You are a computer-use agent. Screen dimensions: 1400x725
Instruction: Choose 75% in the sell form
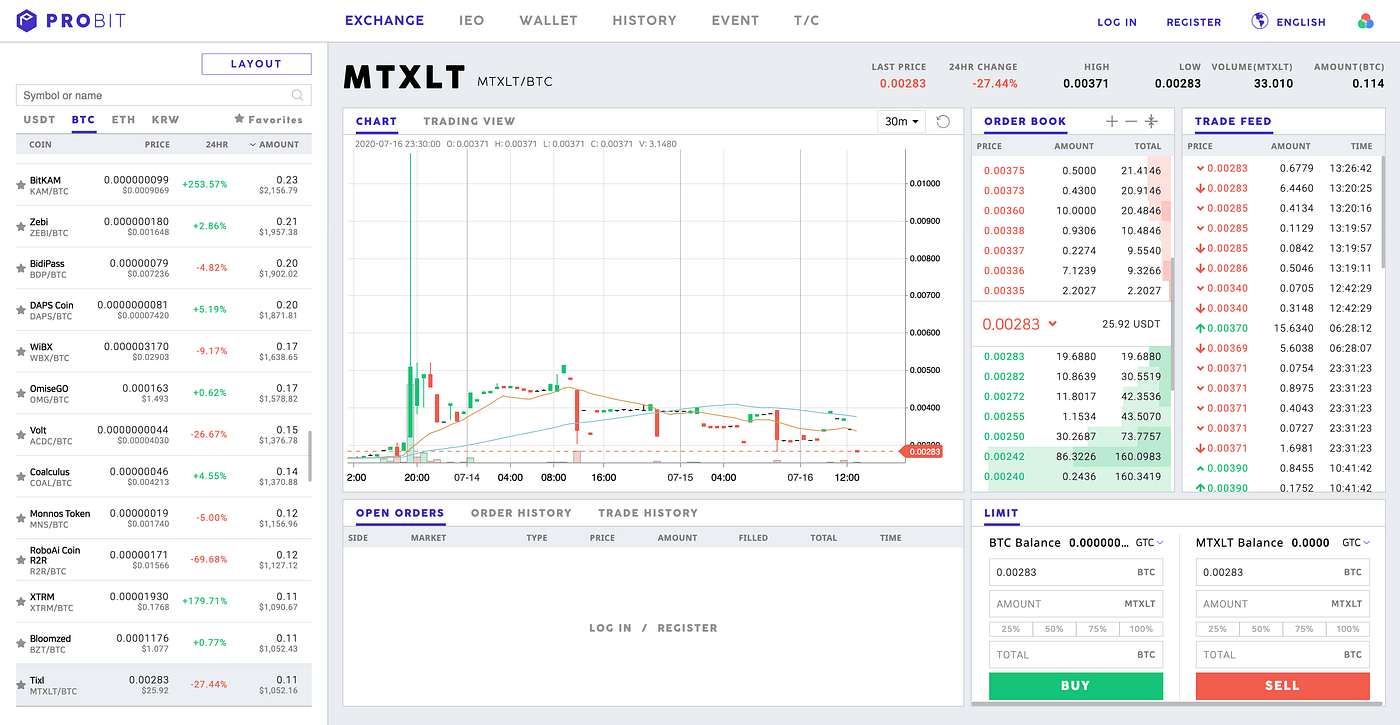point(1304,629)
